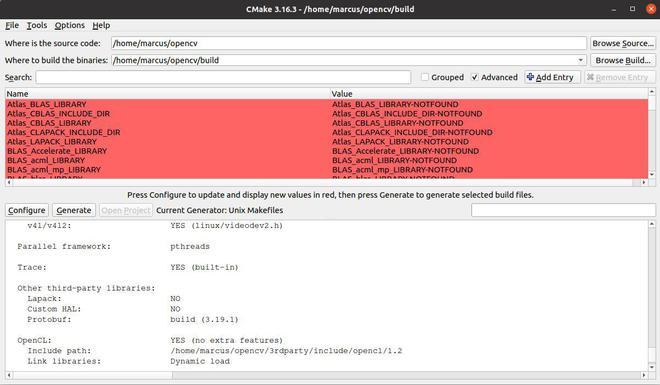This screenshot has width=660, height=385.
Task: Click value BLAS_acml_LIBRARY-NOTFOUND
Action: 394,160
